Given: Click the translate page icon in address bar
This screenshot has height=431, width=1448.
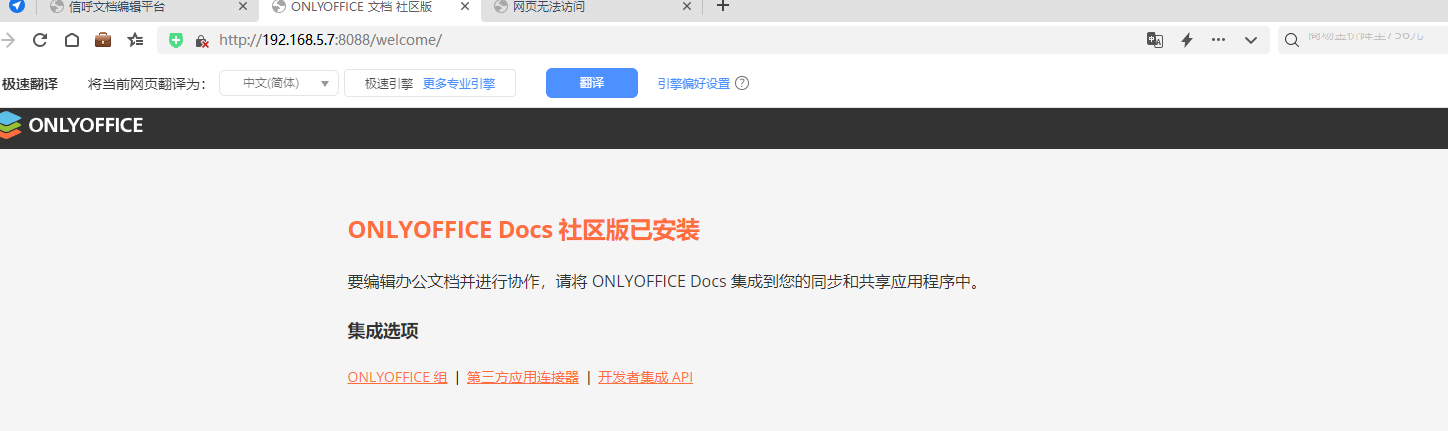Looking at the screenshot, I should [1155, 40].
